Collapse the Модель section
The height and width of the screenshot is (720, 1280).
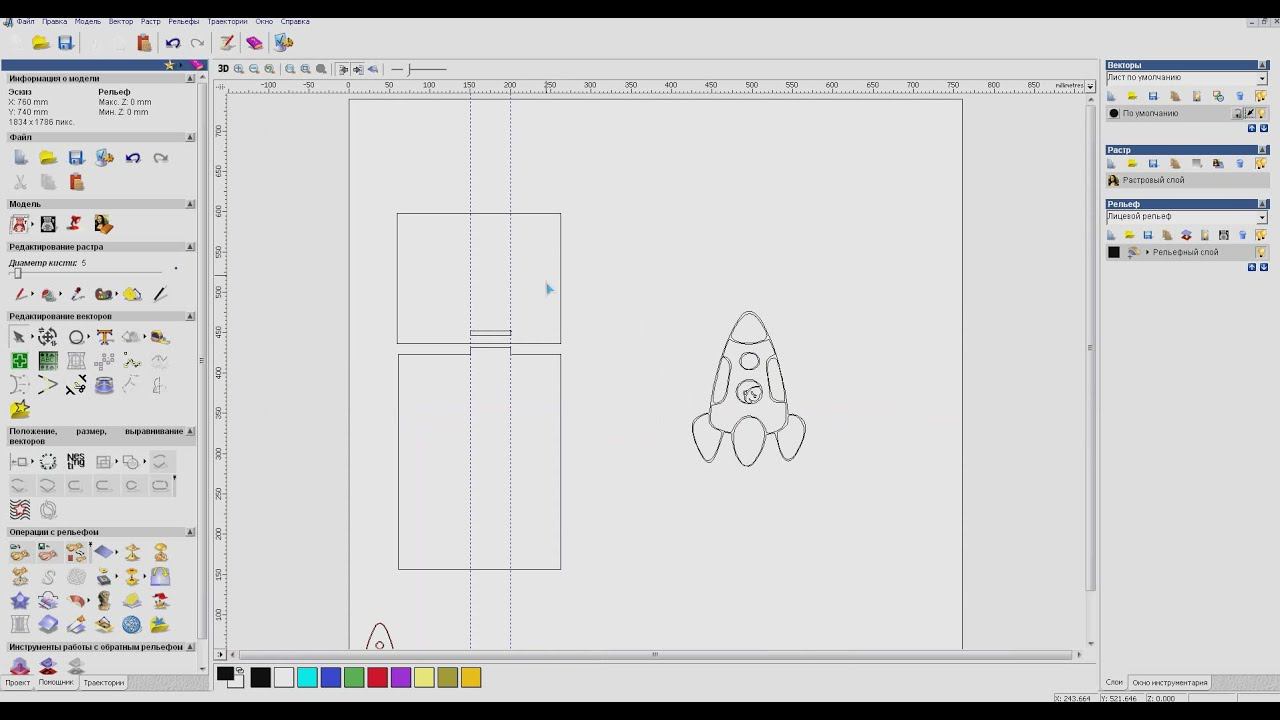tap(190, 204)
